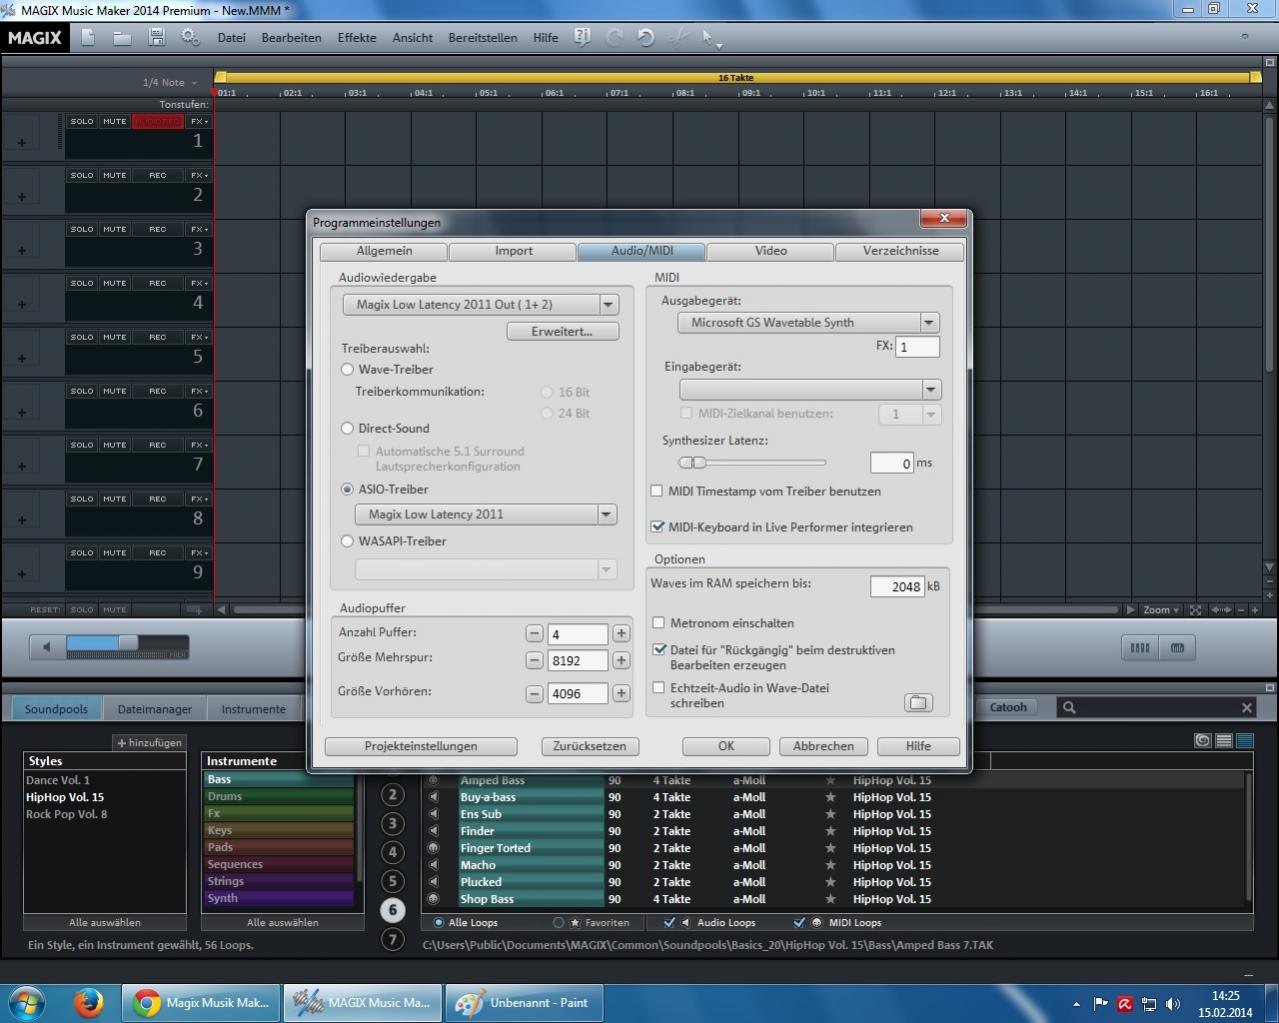Switch loop list to detail view icon

[x=1245, y=741]
